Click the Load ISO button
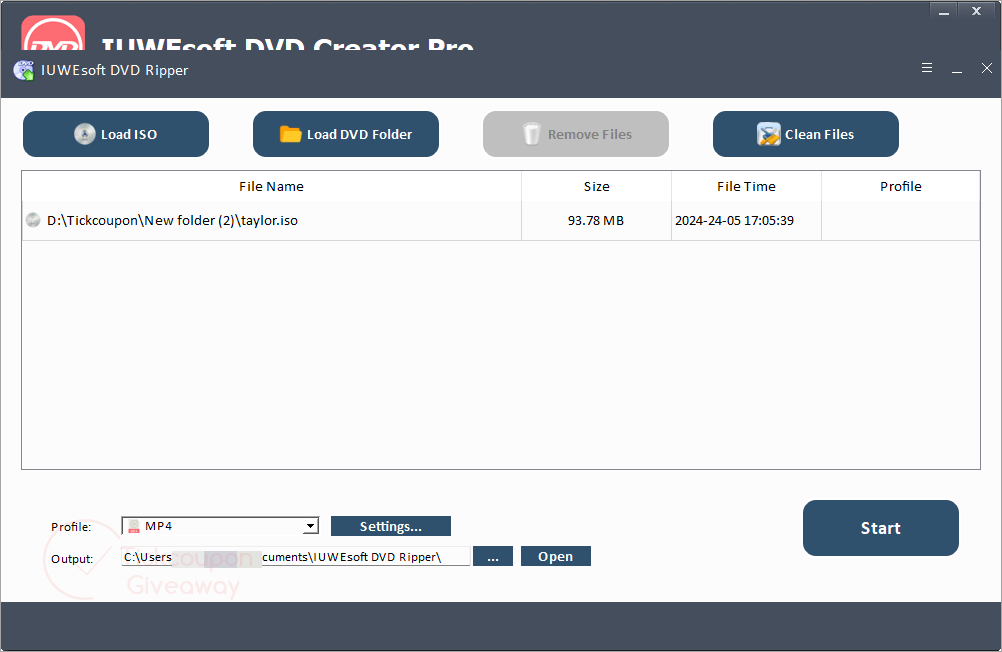This screenshot has width=1002, height=652. pyautogui.click(x=116, y=134)
